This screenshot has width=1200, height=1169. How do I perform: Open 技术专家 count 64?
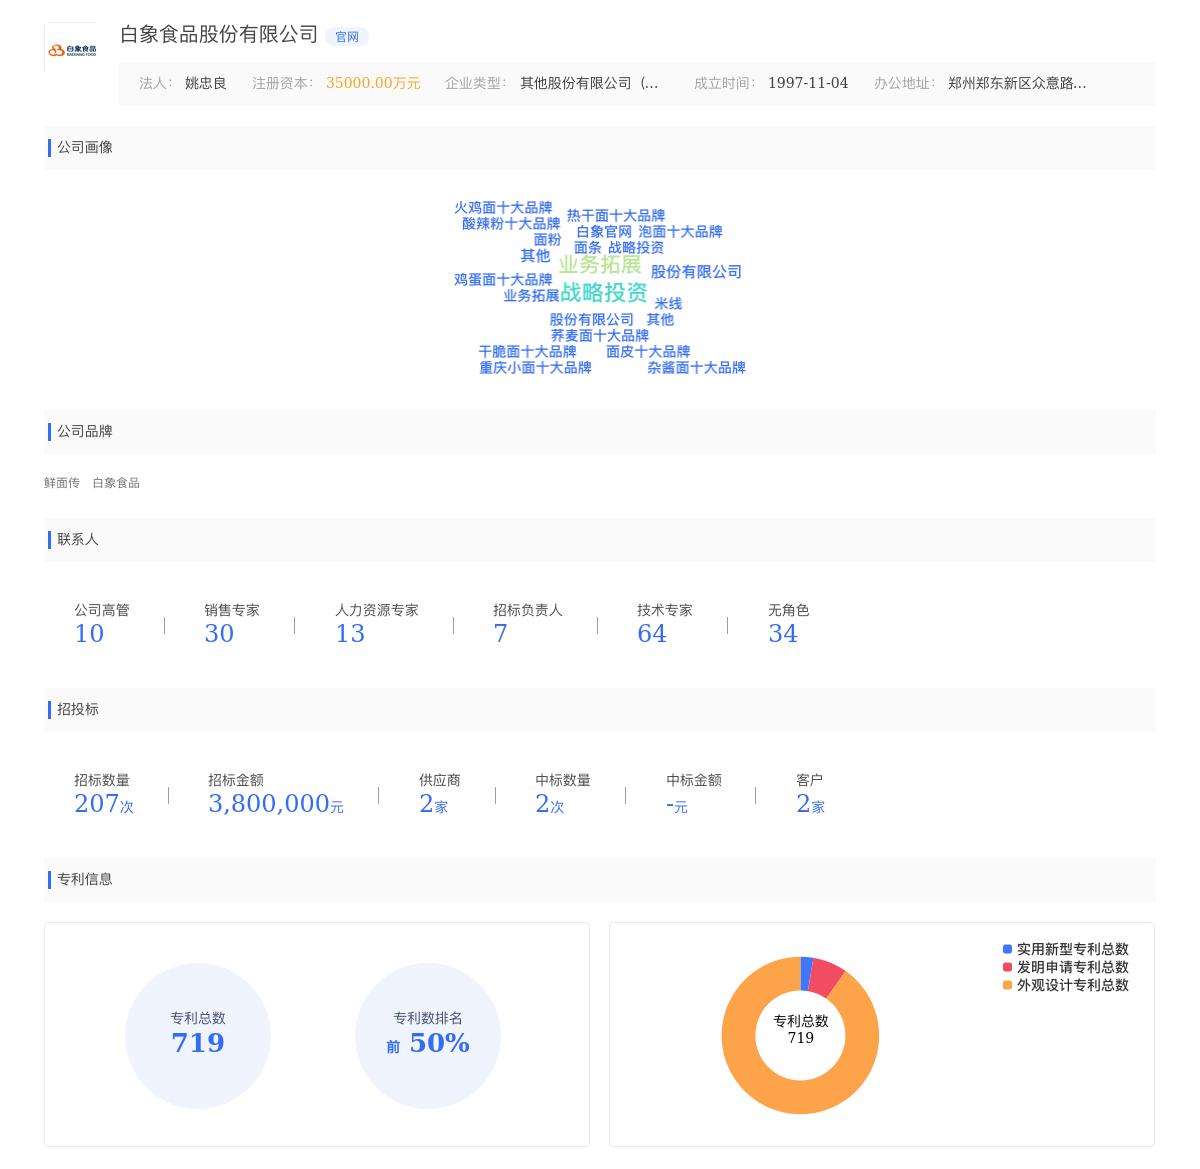(x=665, y=624)
